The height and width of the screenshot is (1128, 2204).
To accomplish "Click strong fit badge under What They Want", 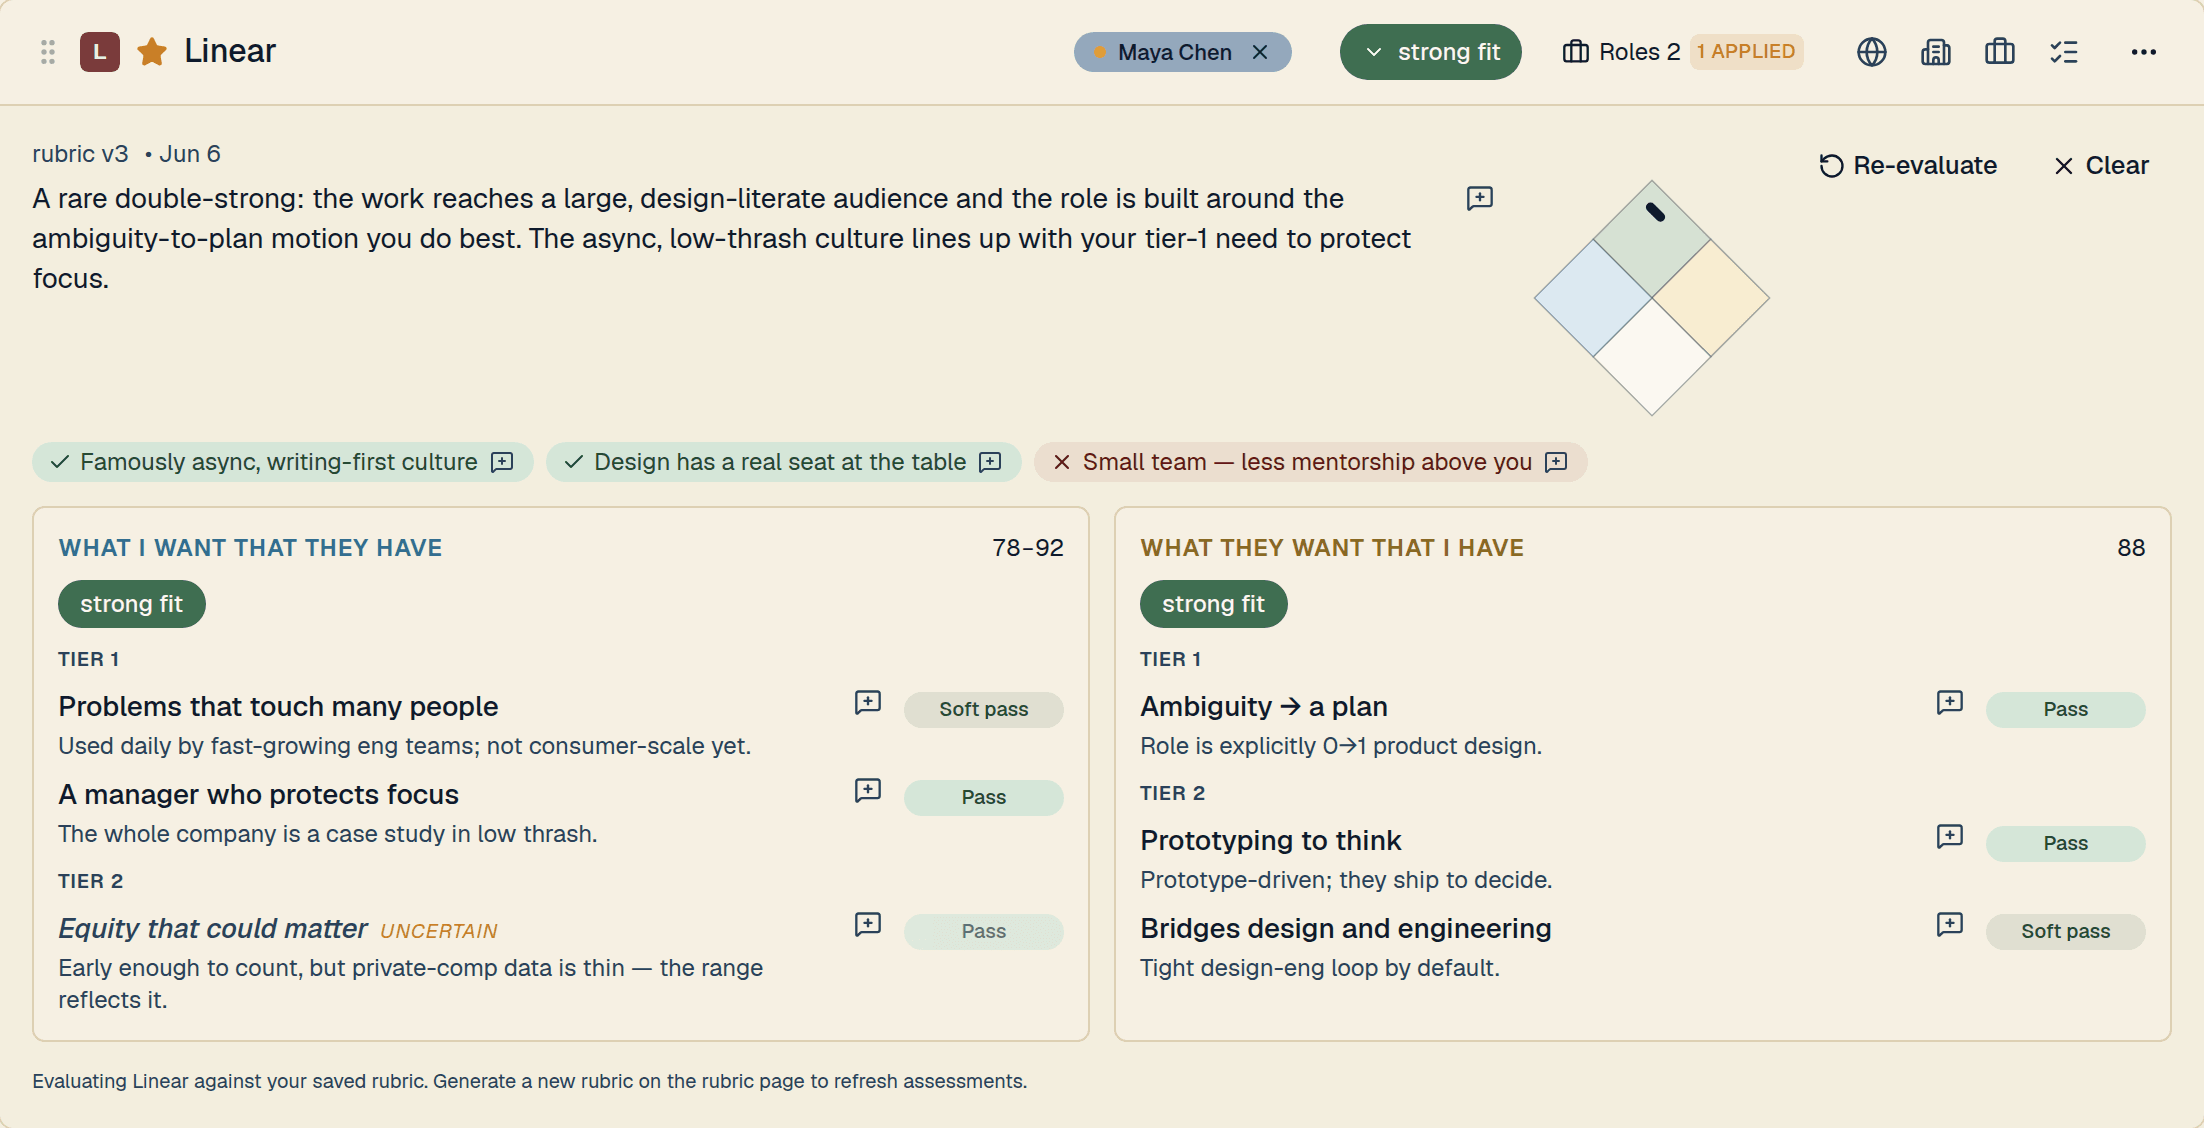I will pyautogui.click(x=1214, y=604).
